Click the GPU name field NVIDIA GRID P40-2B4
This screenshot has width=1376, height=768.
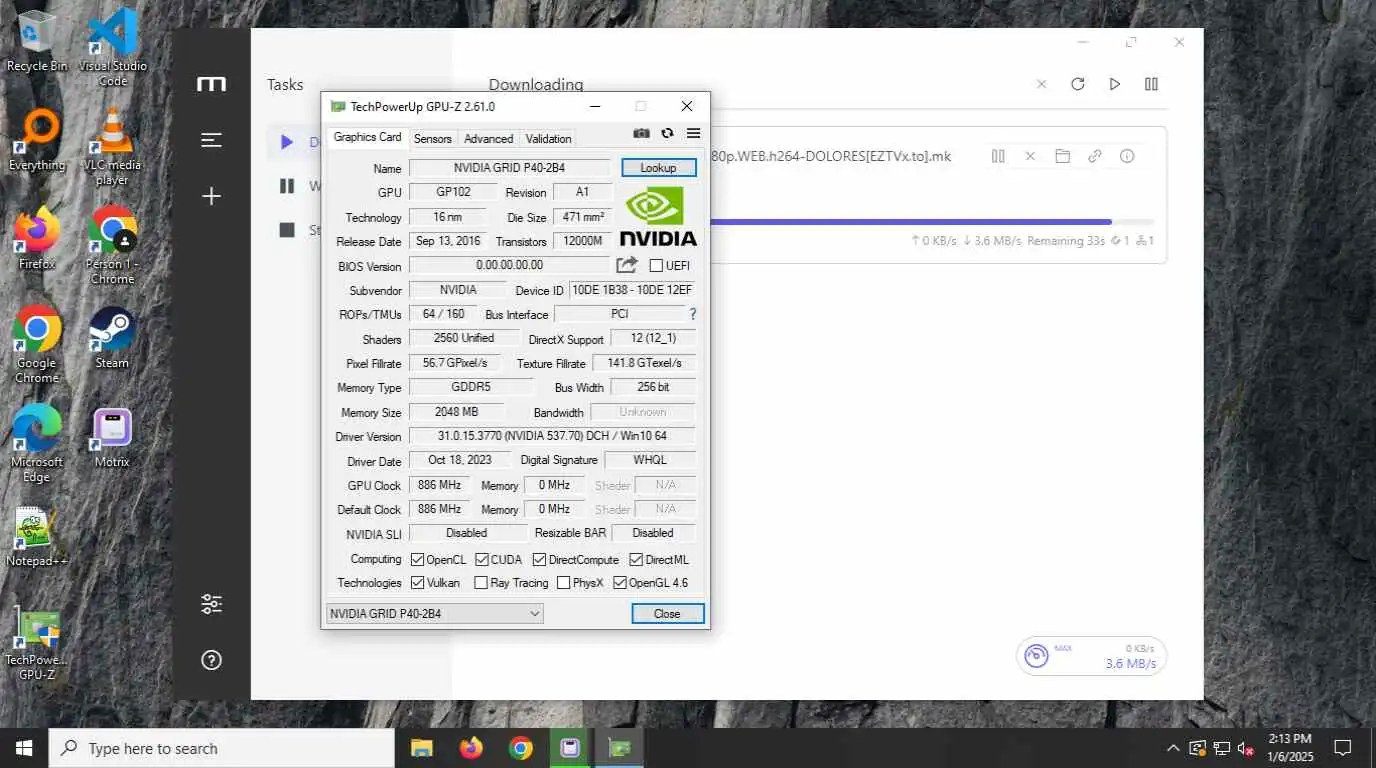click(x=509, y=168)
